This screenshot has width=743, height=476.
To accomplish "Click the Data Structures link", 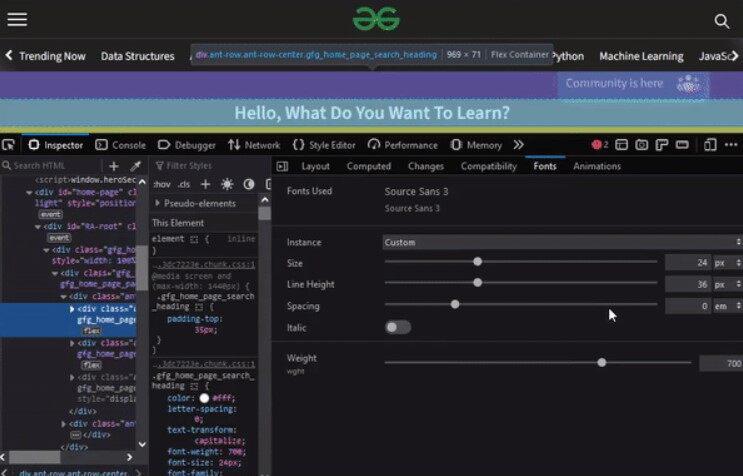I will (137, 56).
